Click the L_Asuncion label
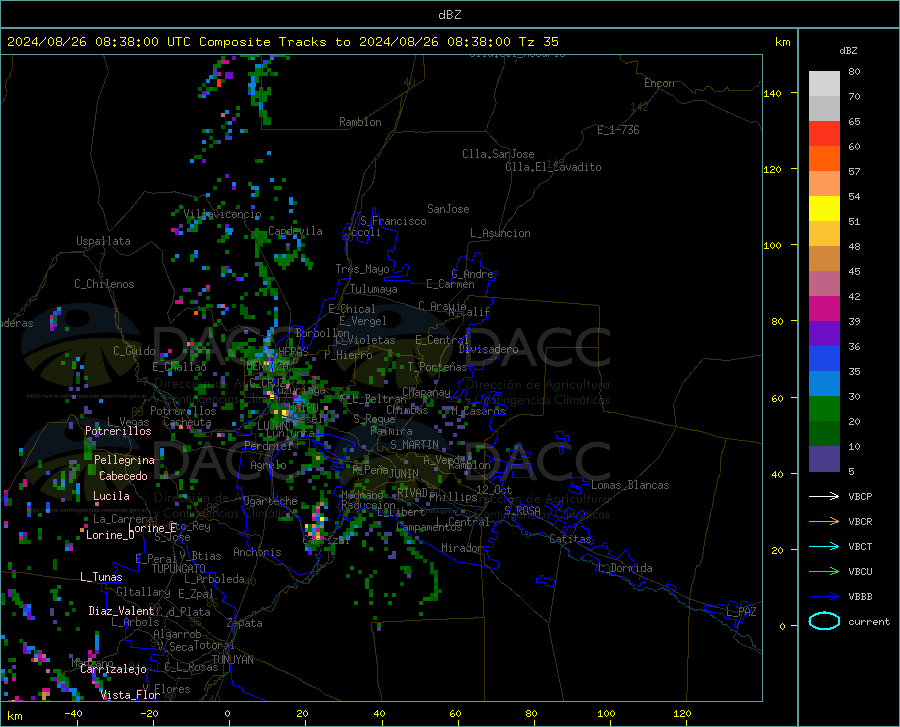 [x=500, y=233]
